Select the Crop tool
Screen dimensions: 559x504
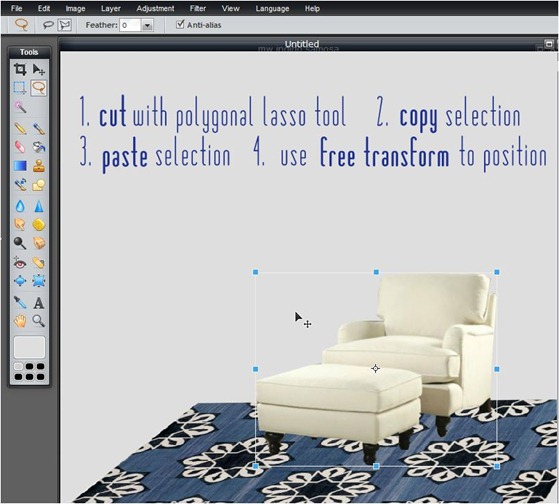[x=20, y=69]
